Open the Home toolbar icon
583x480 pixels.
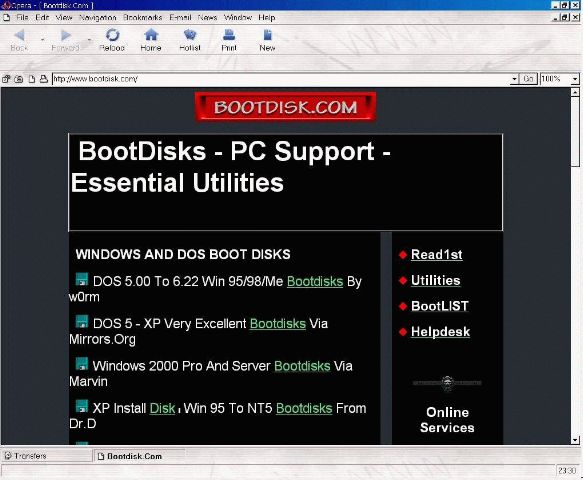click(151, 35)
